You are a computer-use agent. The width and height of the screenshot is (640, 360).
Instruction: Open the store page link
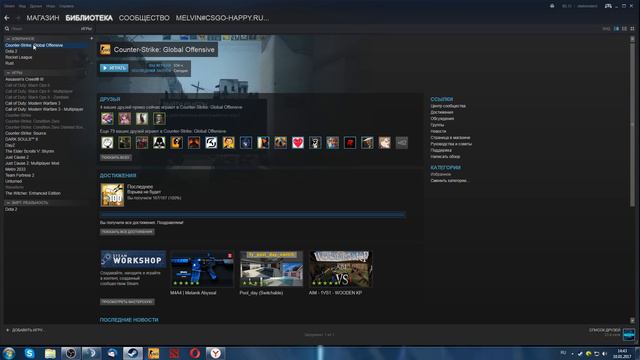pos(450,138)
